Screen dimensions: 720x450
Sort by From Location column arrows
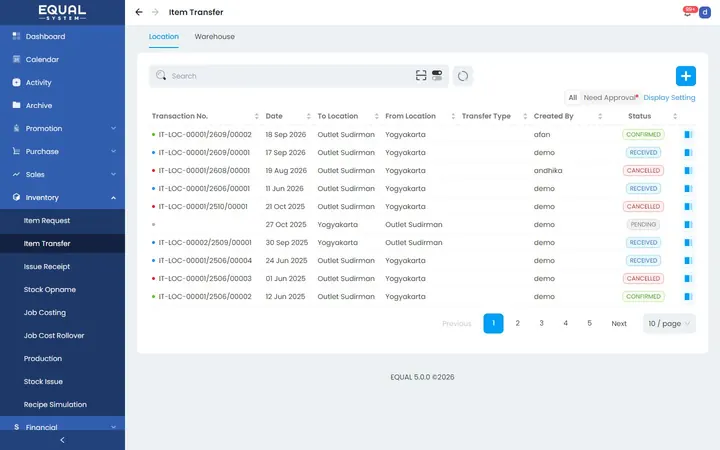(453, 116)
